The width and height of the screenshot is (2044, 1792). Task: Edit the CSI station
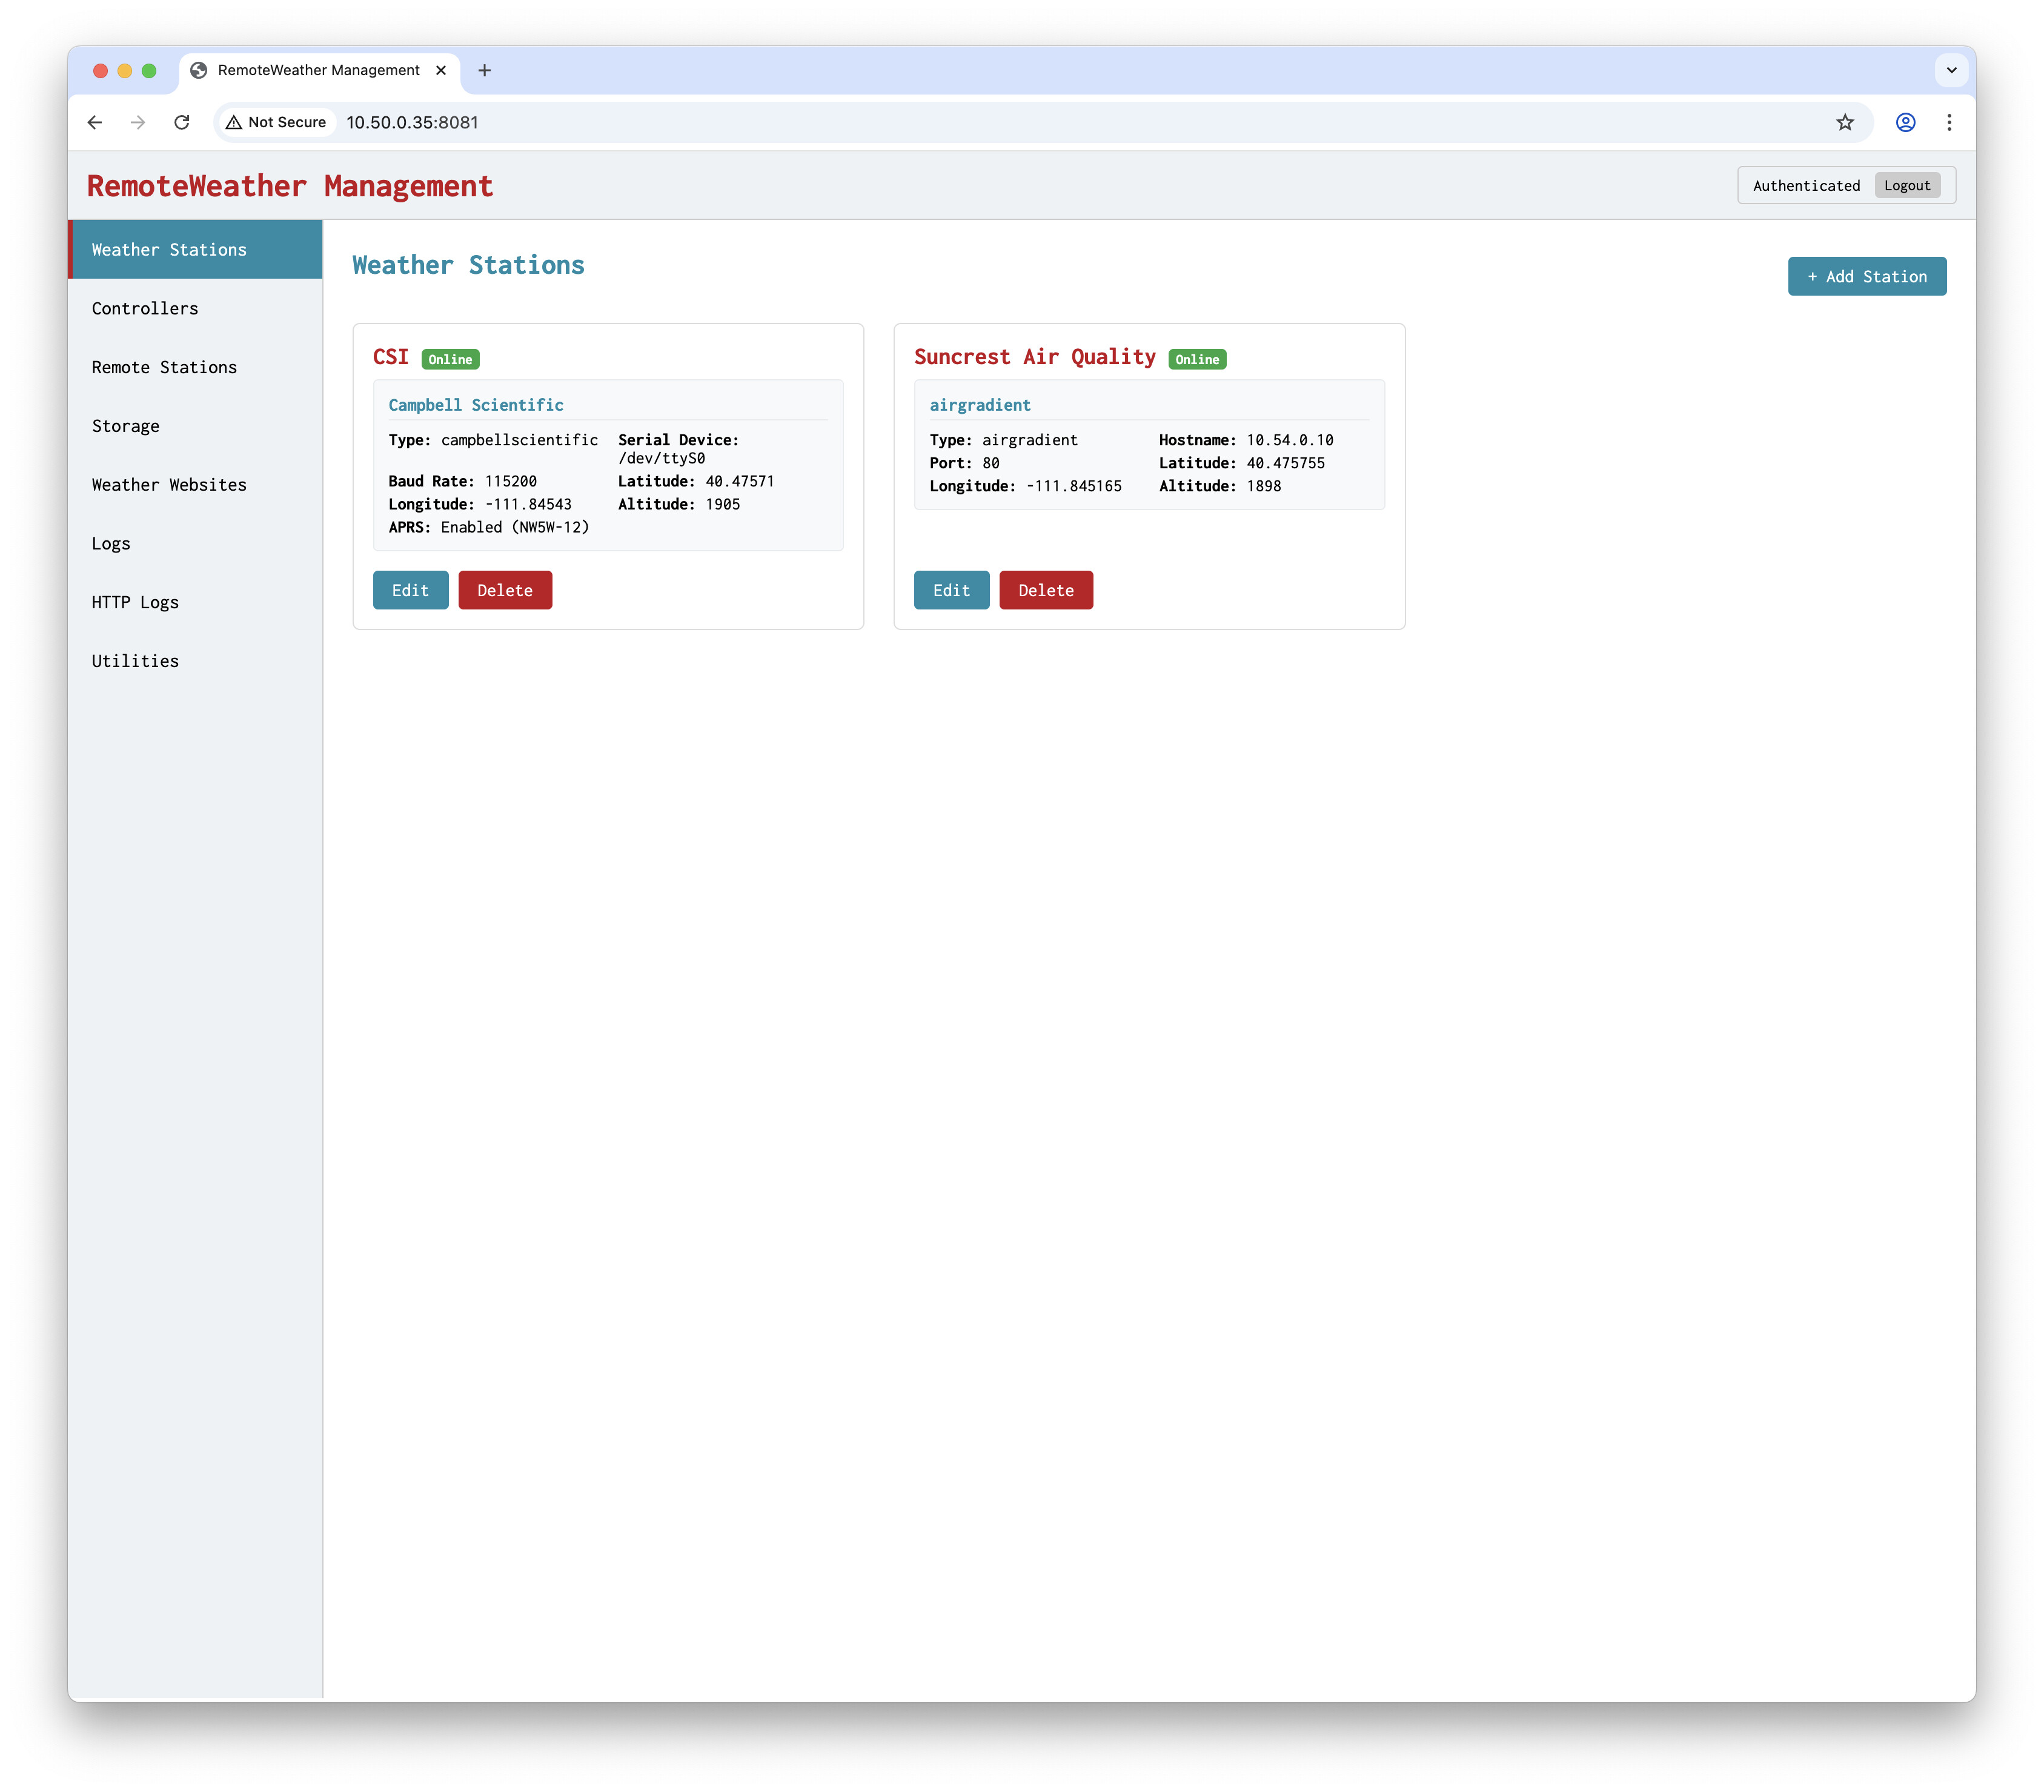[x=410, y=590]
